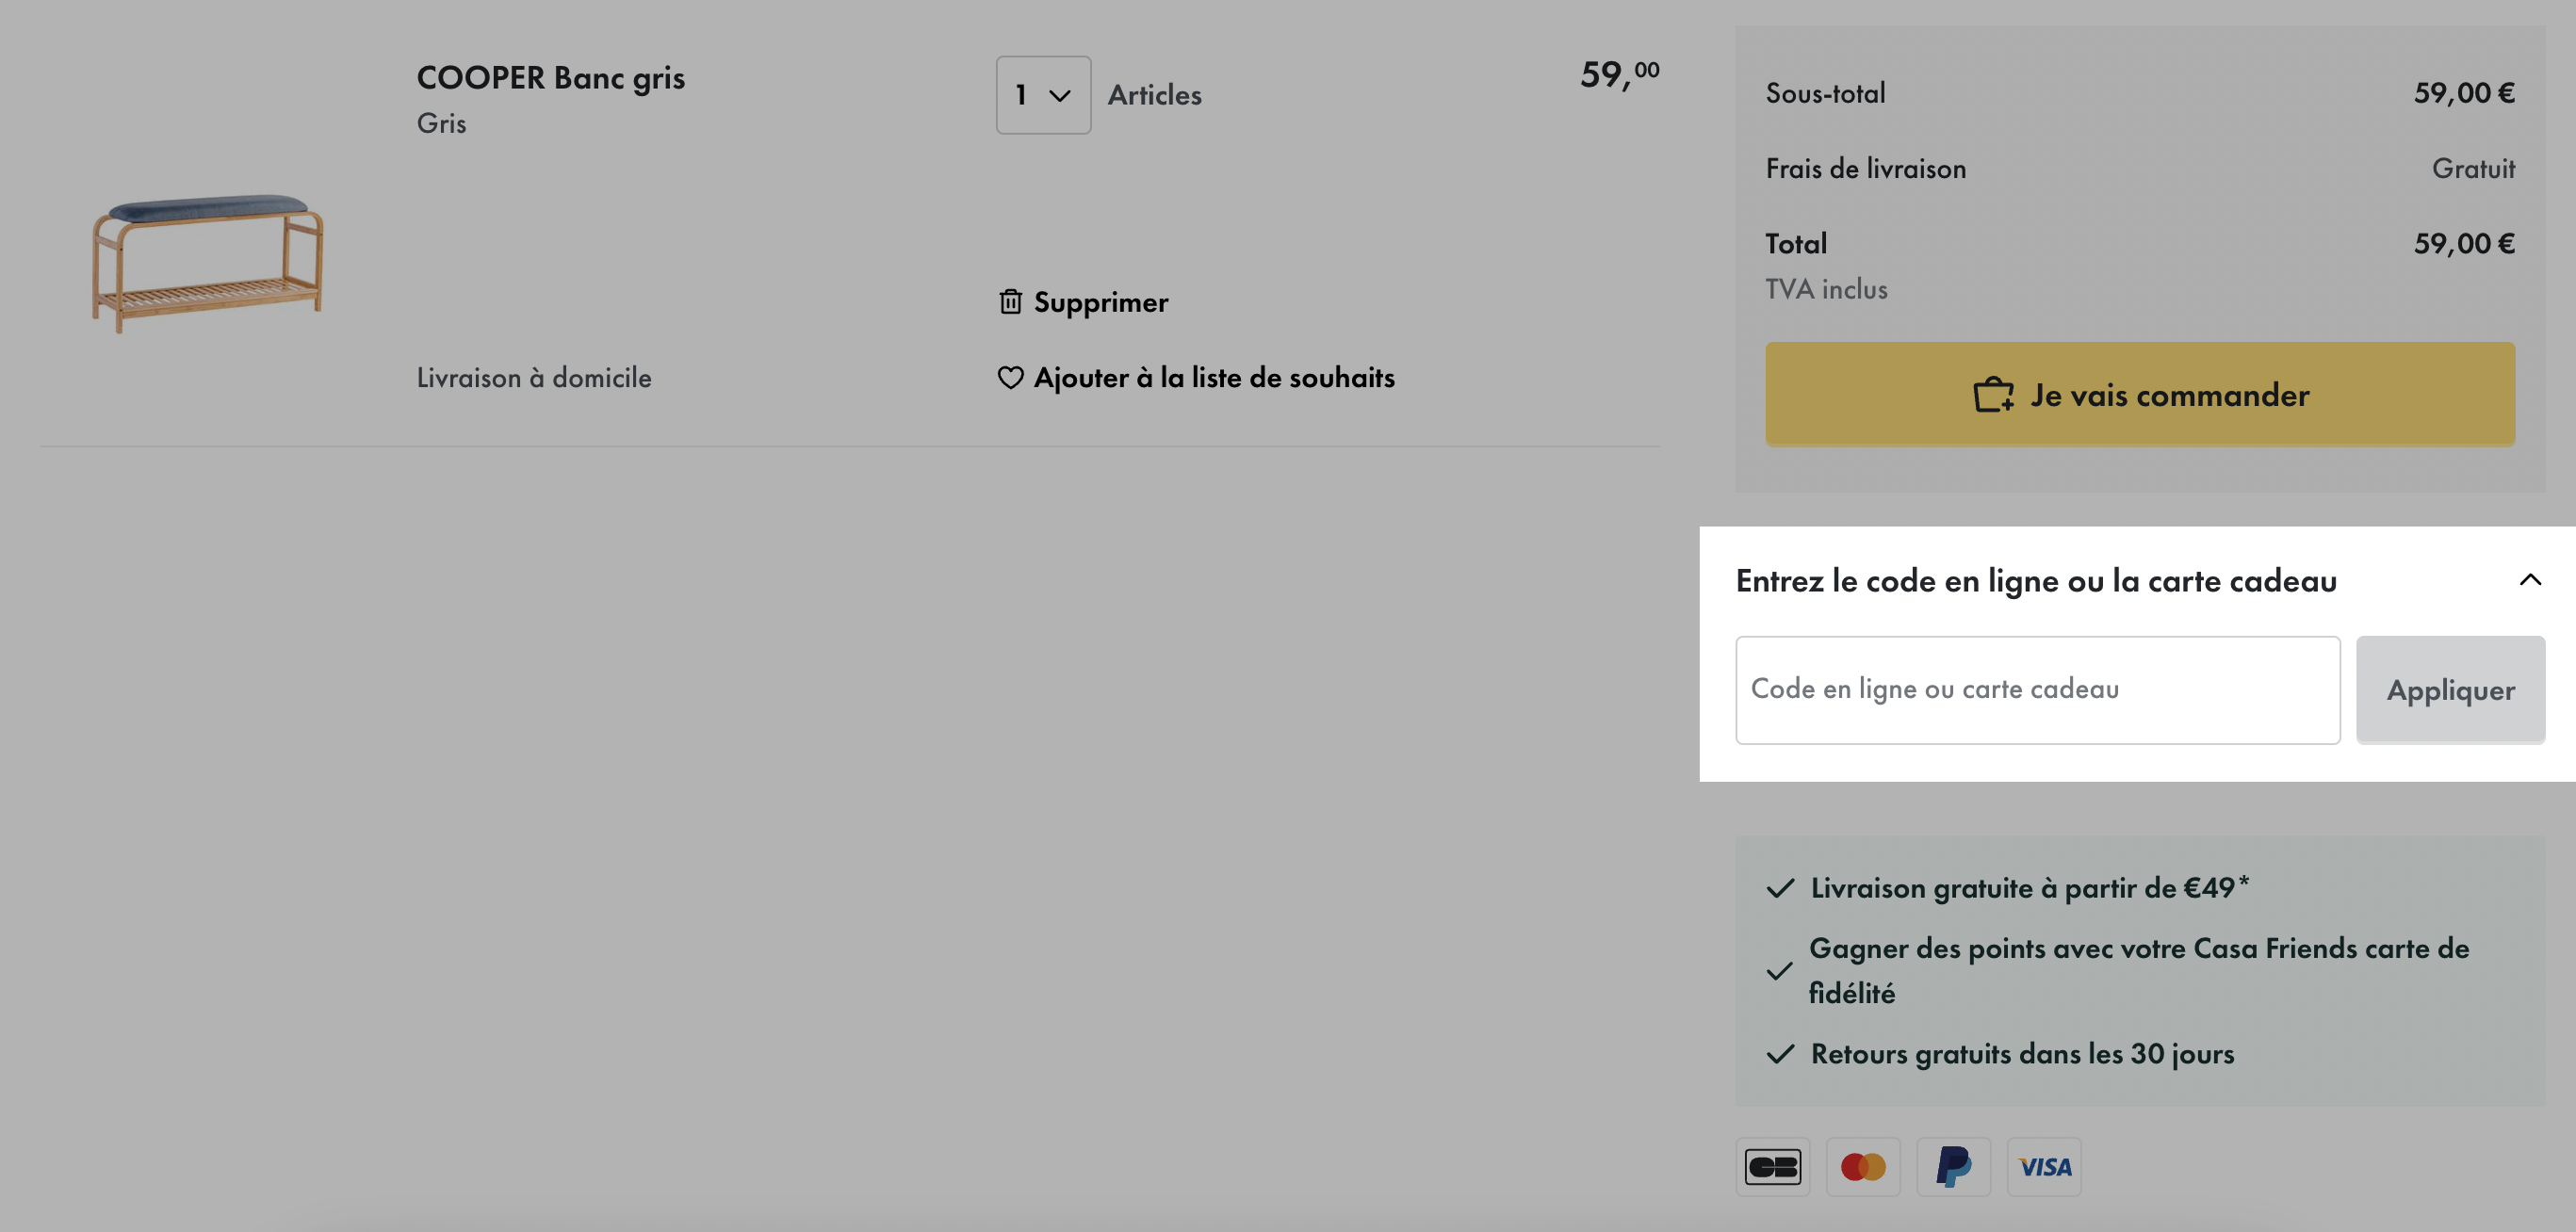2576x1232 pixels.
Task: Click the heart icon for wishlist
Action: 1010,377
